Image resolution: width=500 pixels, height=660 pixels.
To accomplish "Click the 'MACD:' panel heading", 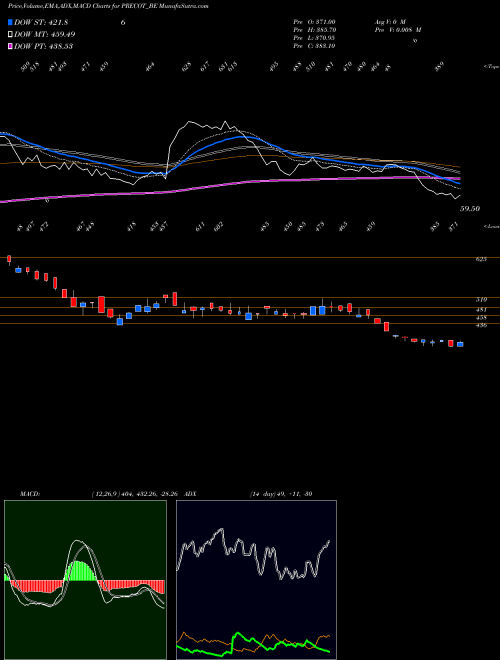I will coord(29,494).
